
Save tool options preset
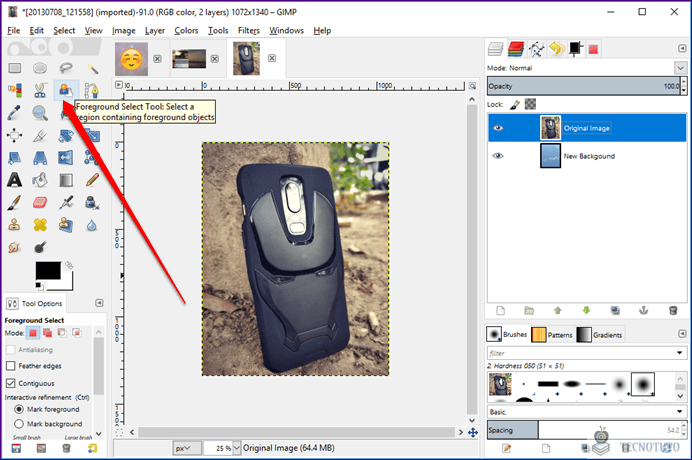(16, 449)
